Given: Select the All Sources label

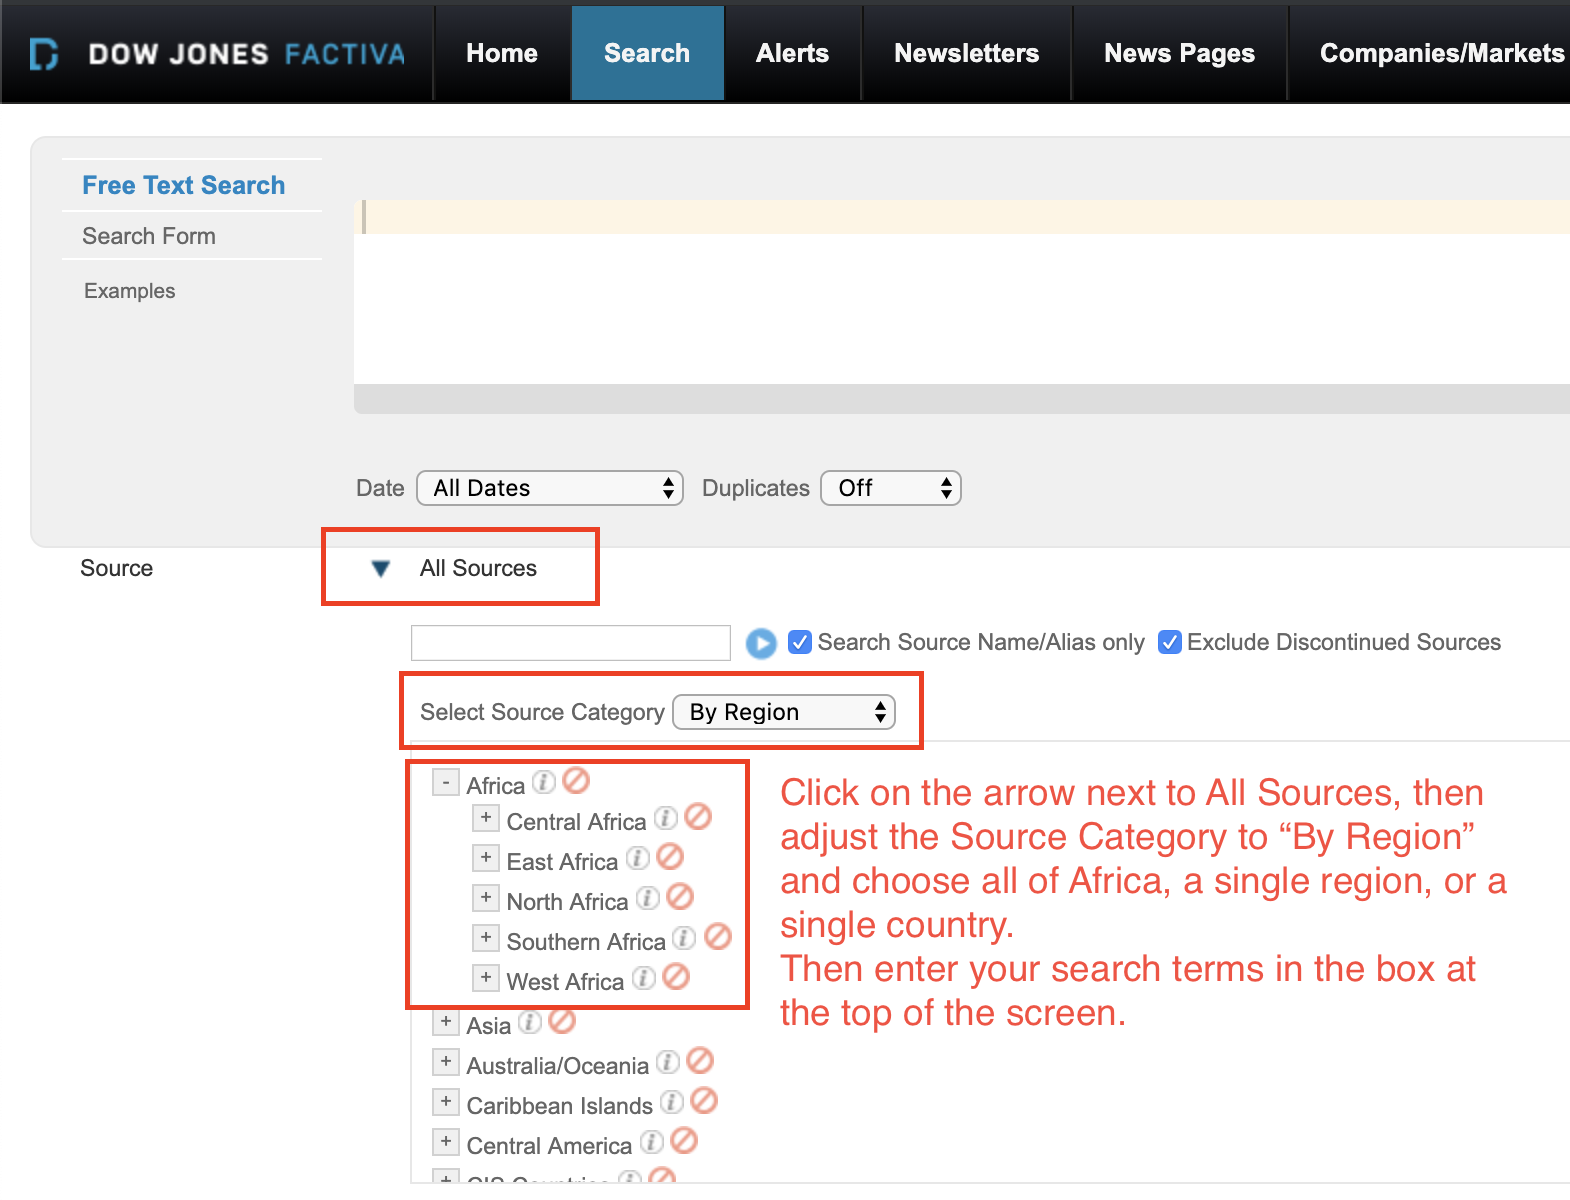Looking at the screenshot, I should point(478,568).
